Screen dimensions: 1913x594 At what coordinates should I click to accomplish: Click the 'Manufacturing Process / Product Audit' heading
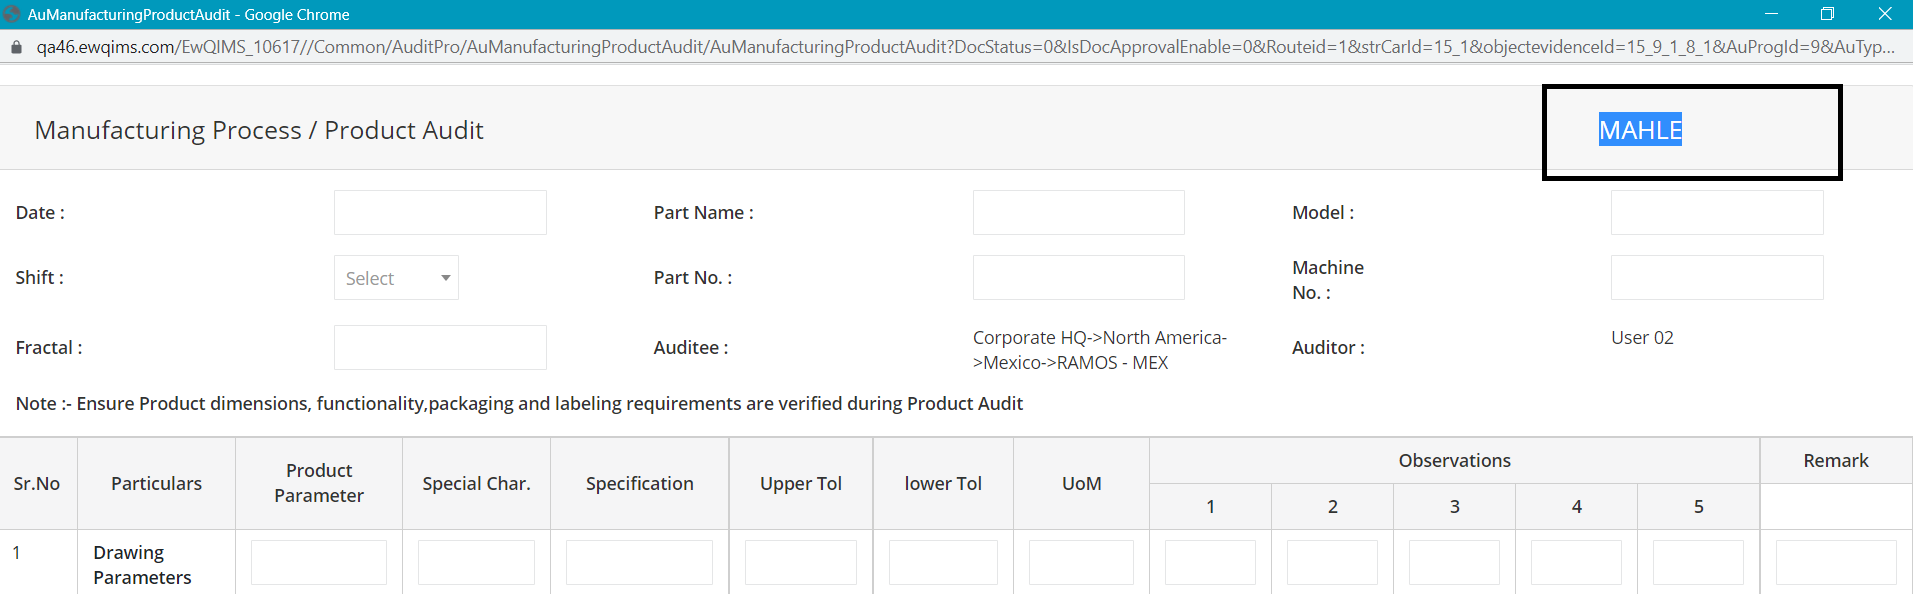click(259, 130)
